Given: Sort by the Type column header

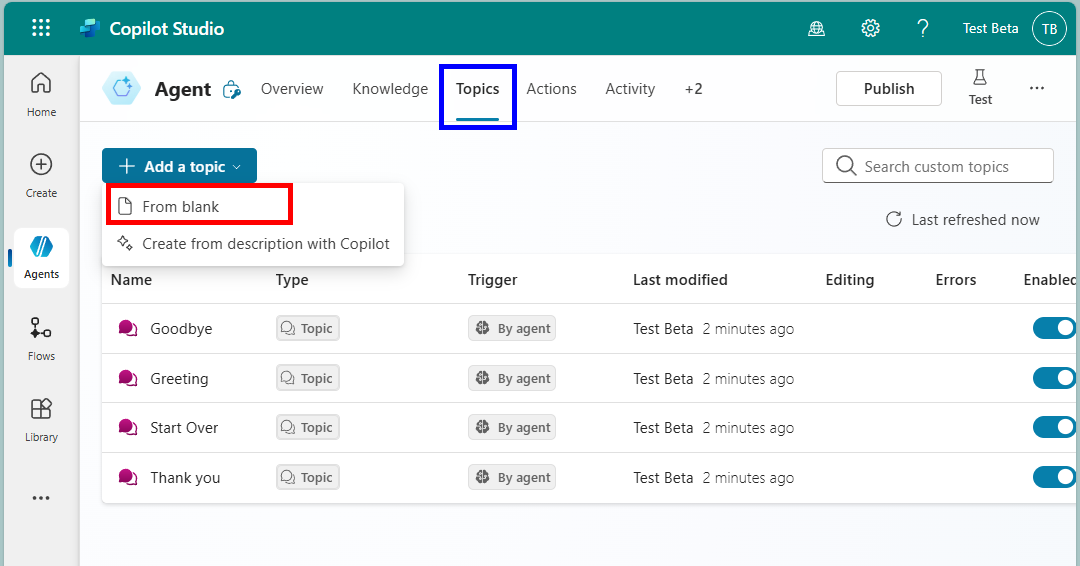Looking at the screenshot, I should (292, 280).
